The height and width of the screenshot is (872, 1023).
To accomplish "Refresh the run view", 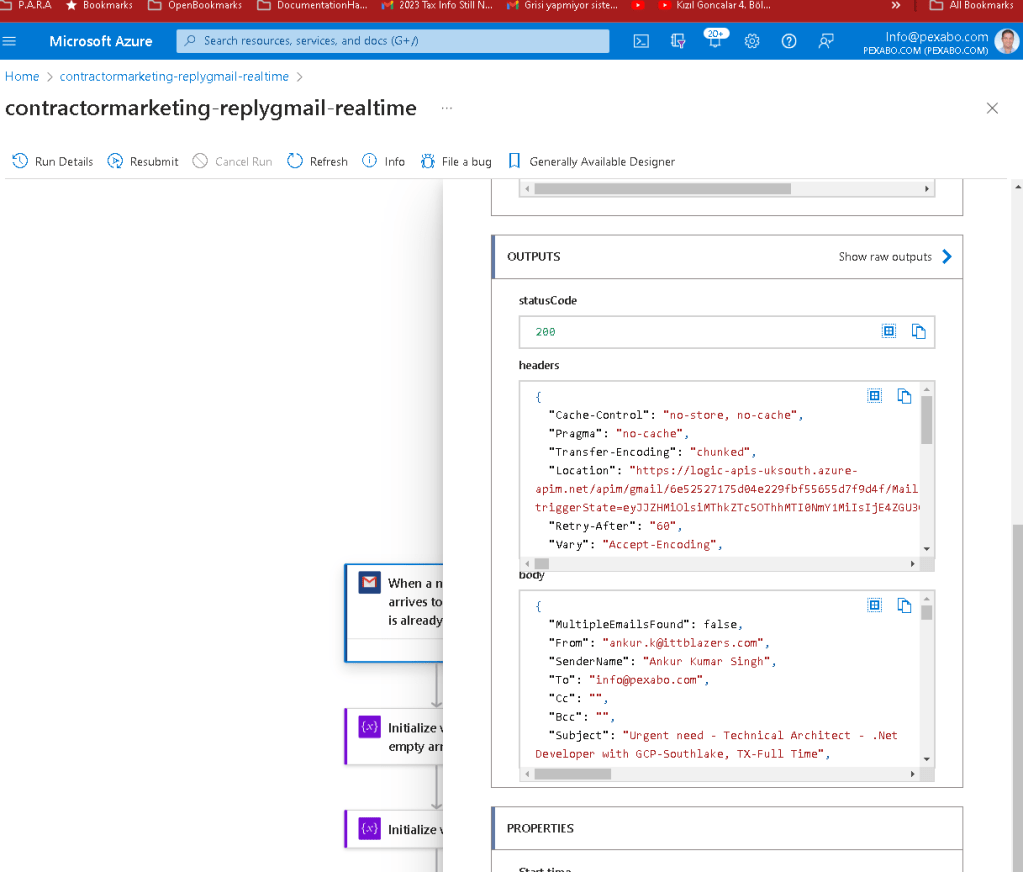I will 318,161.
